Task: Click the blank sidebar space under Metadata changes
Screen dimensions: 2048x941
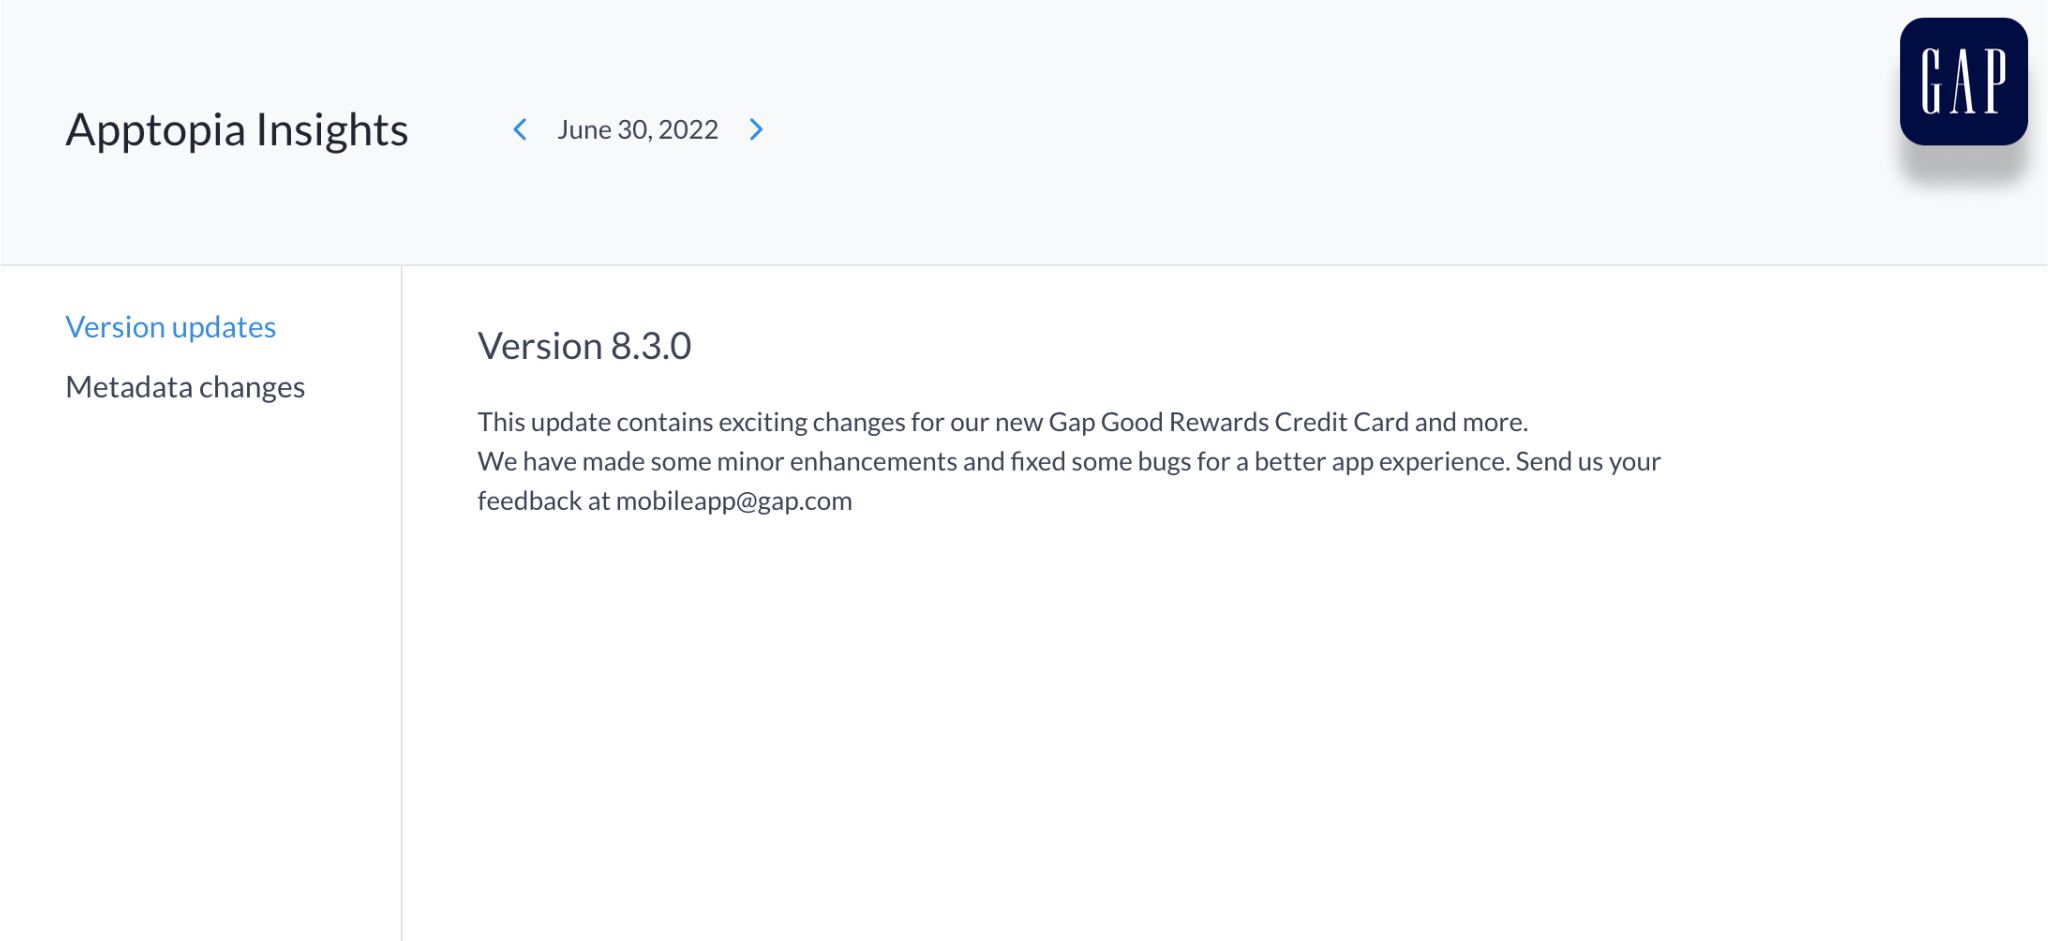Action: 200,670
